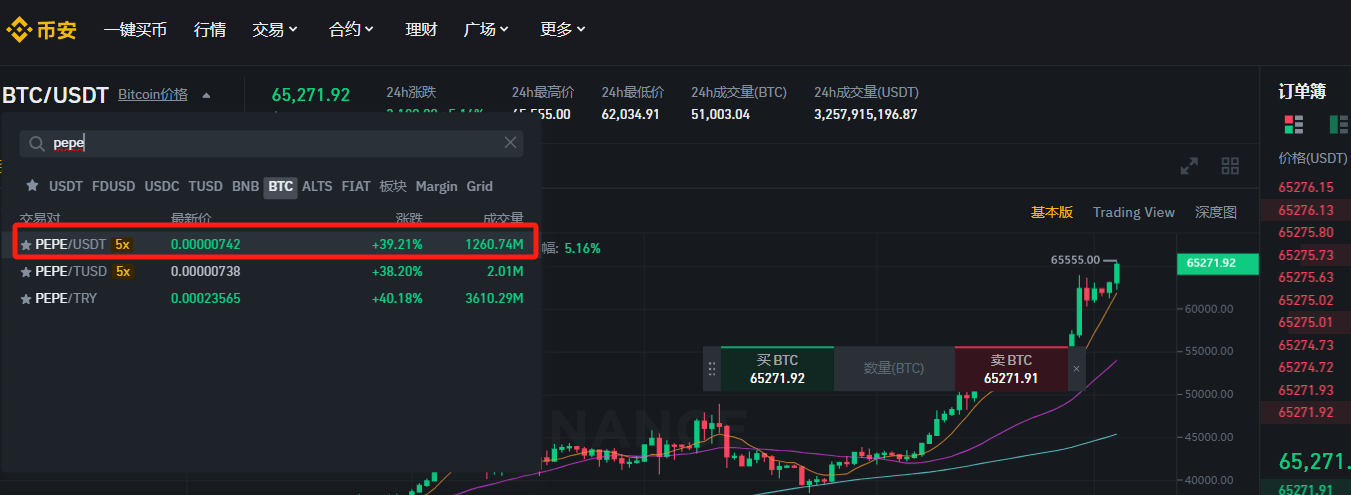The image size is (1351, 495).
Task: Focus the 数量(BTC) quantity field
Action: coord(894,369)
